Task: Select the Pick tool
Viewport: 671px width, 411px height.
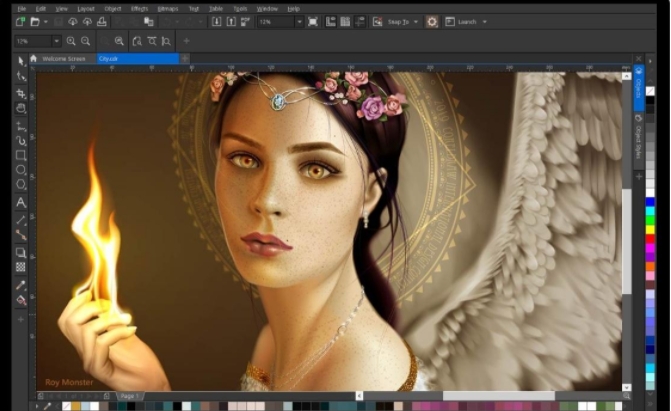Action: coord(21,61)
